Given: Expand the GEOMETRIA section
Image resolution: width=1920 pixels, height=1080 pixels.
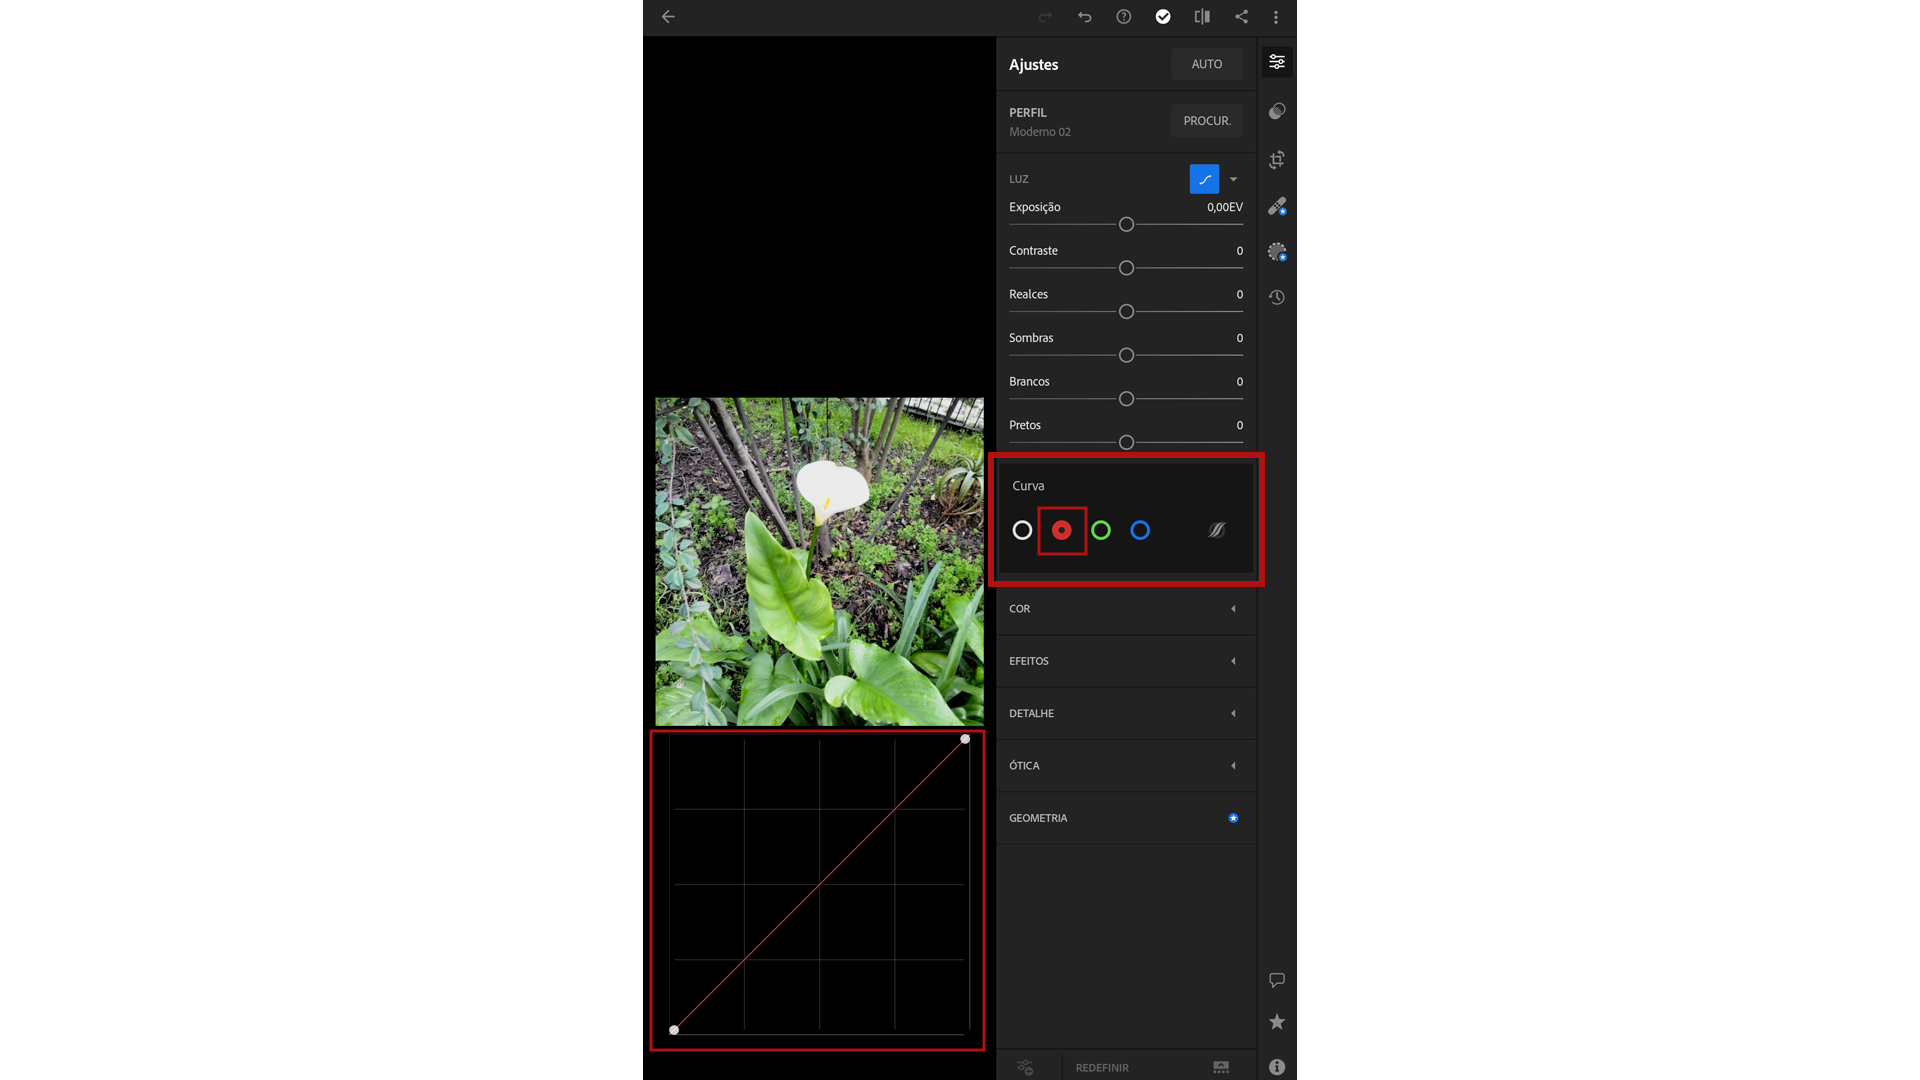Looking at the screenshot, I should 1126,818.
